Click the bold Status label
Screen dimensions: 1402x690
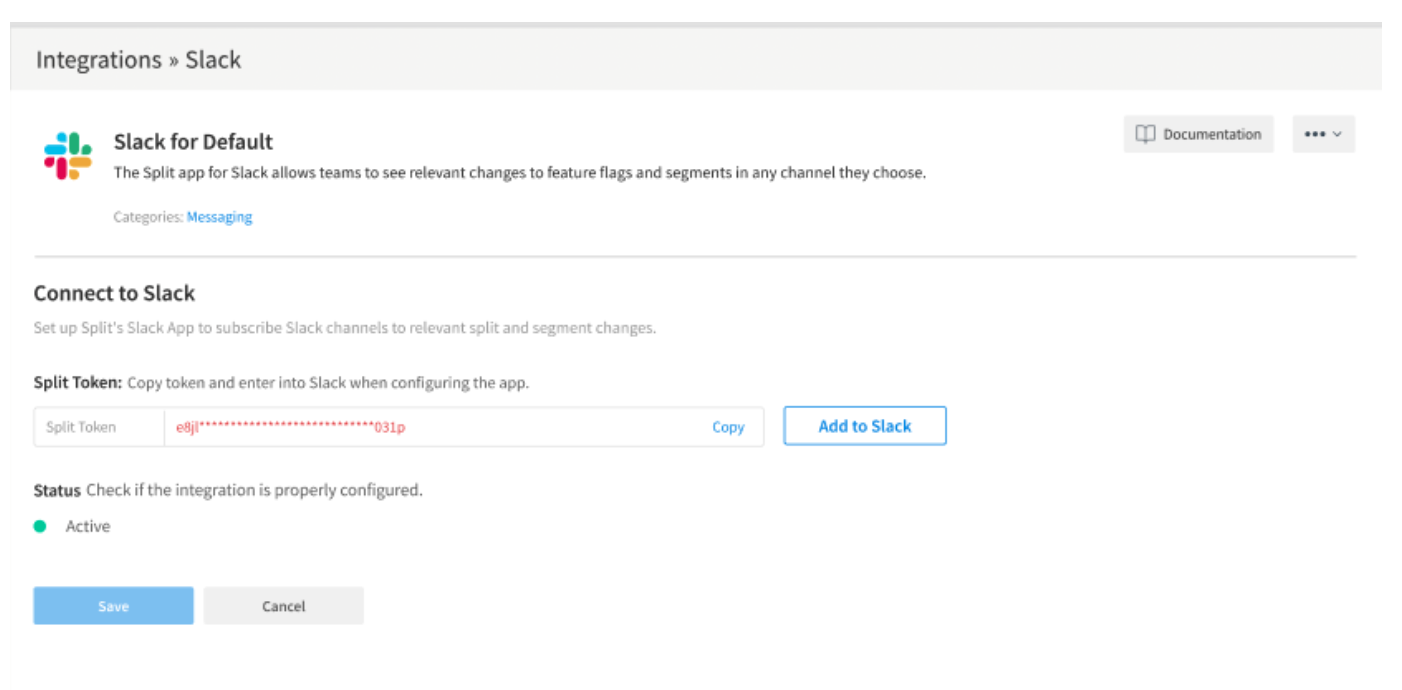57,491
